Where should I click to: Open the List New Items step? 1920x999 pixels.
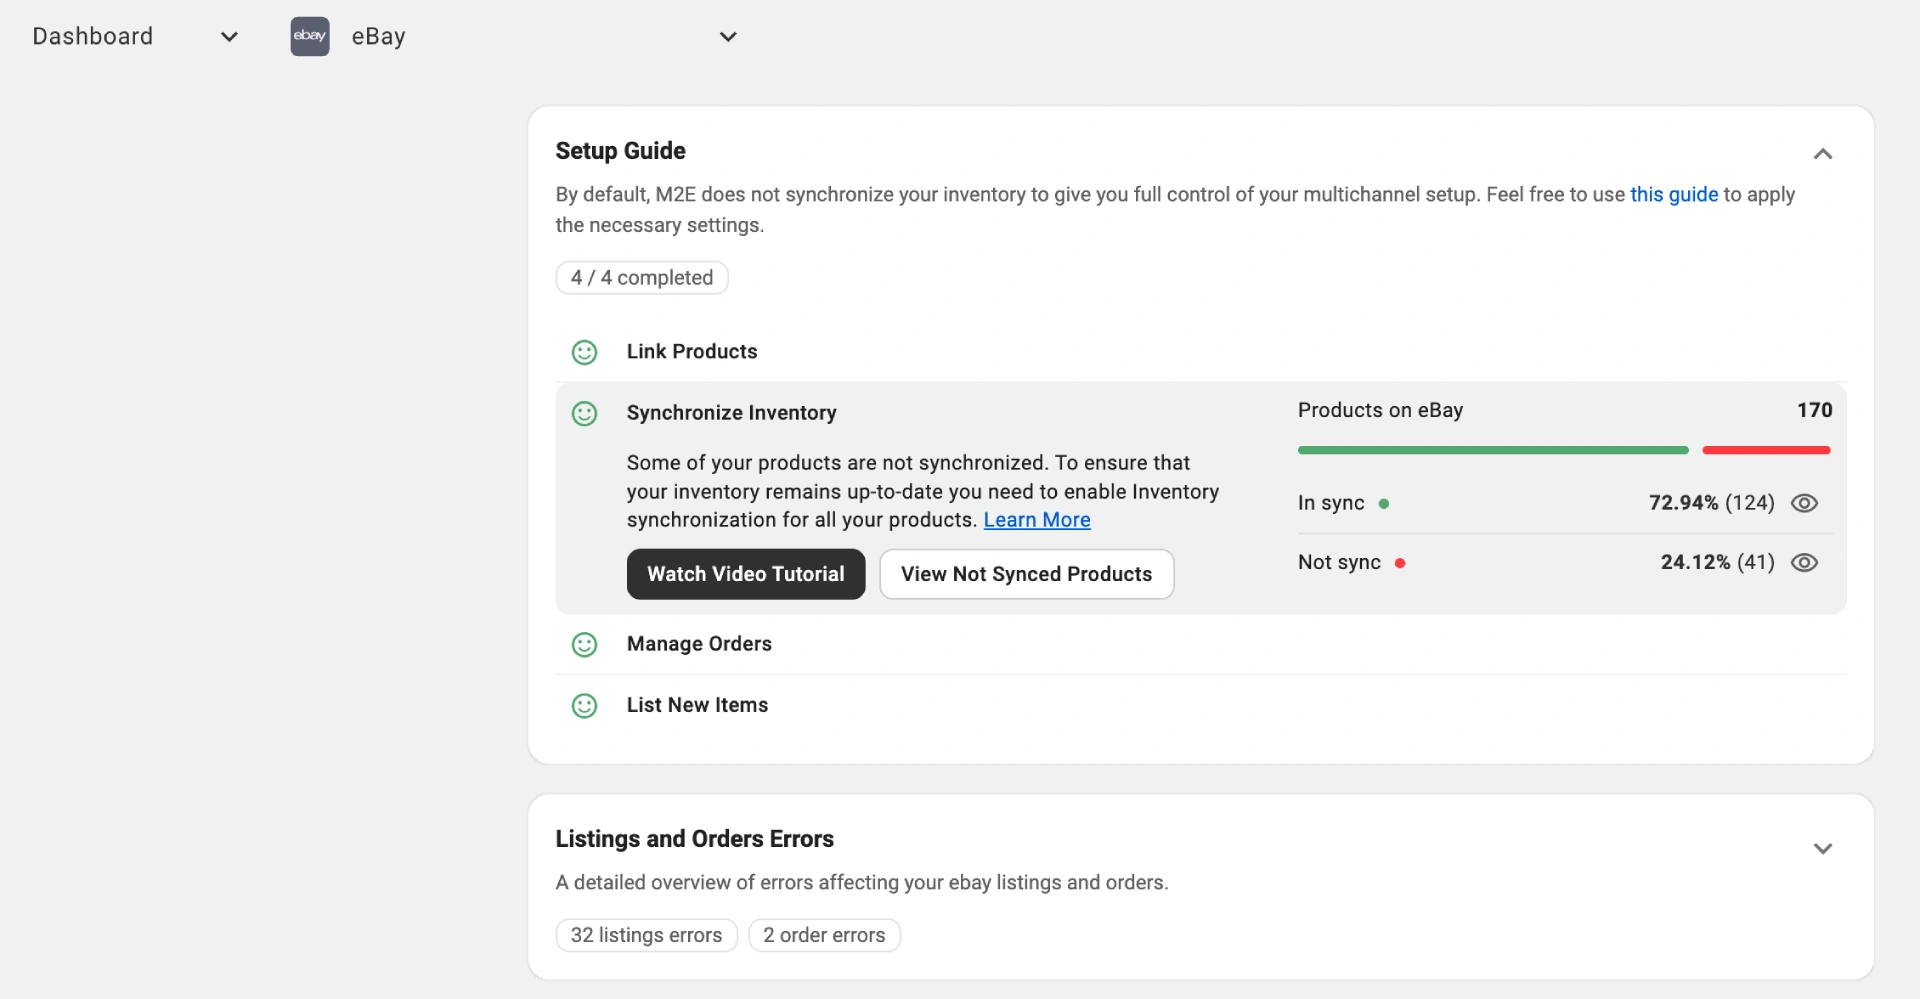click(697, 705)
